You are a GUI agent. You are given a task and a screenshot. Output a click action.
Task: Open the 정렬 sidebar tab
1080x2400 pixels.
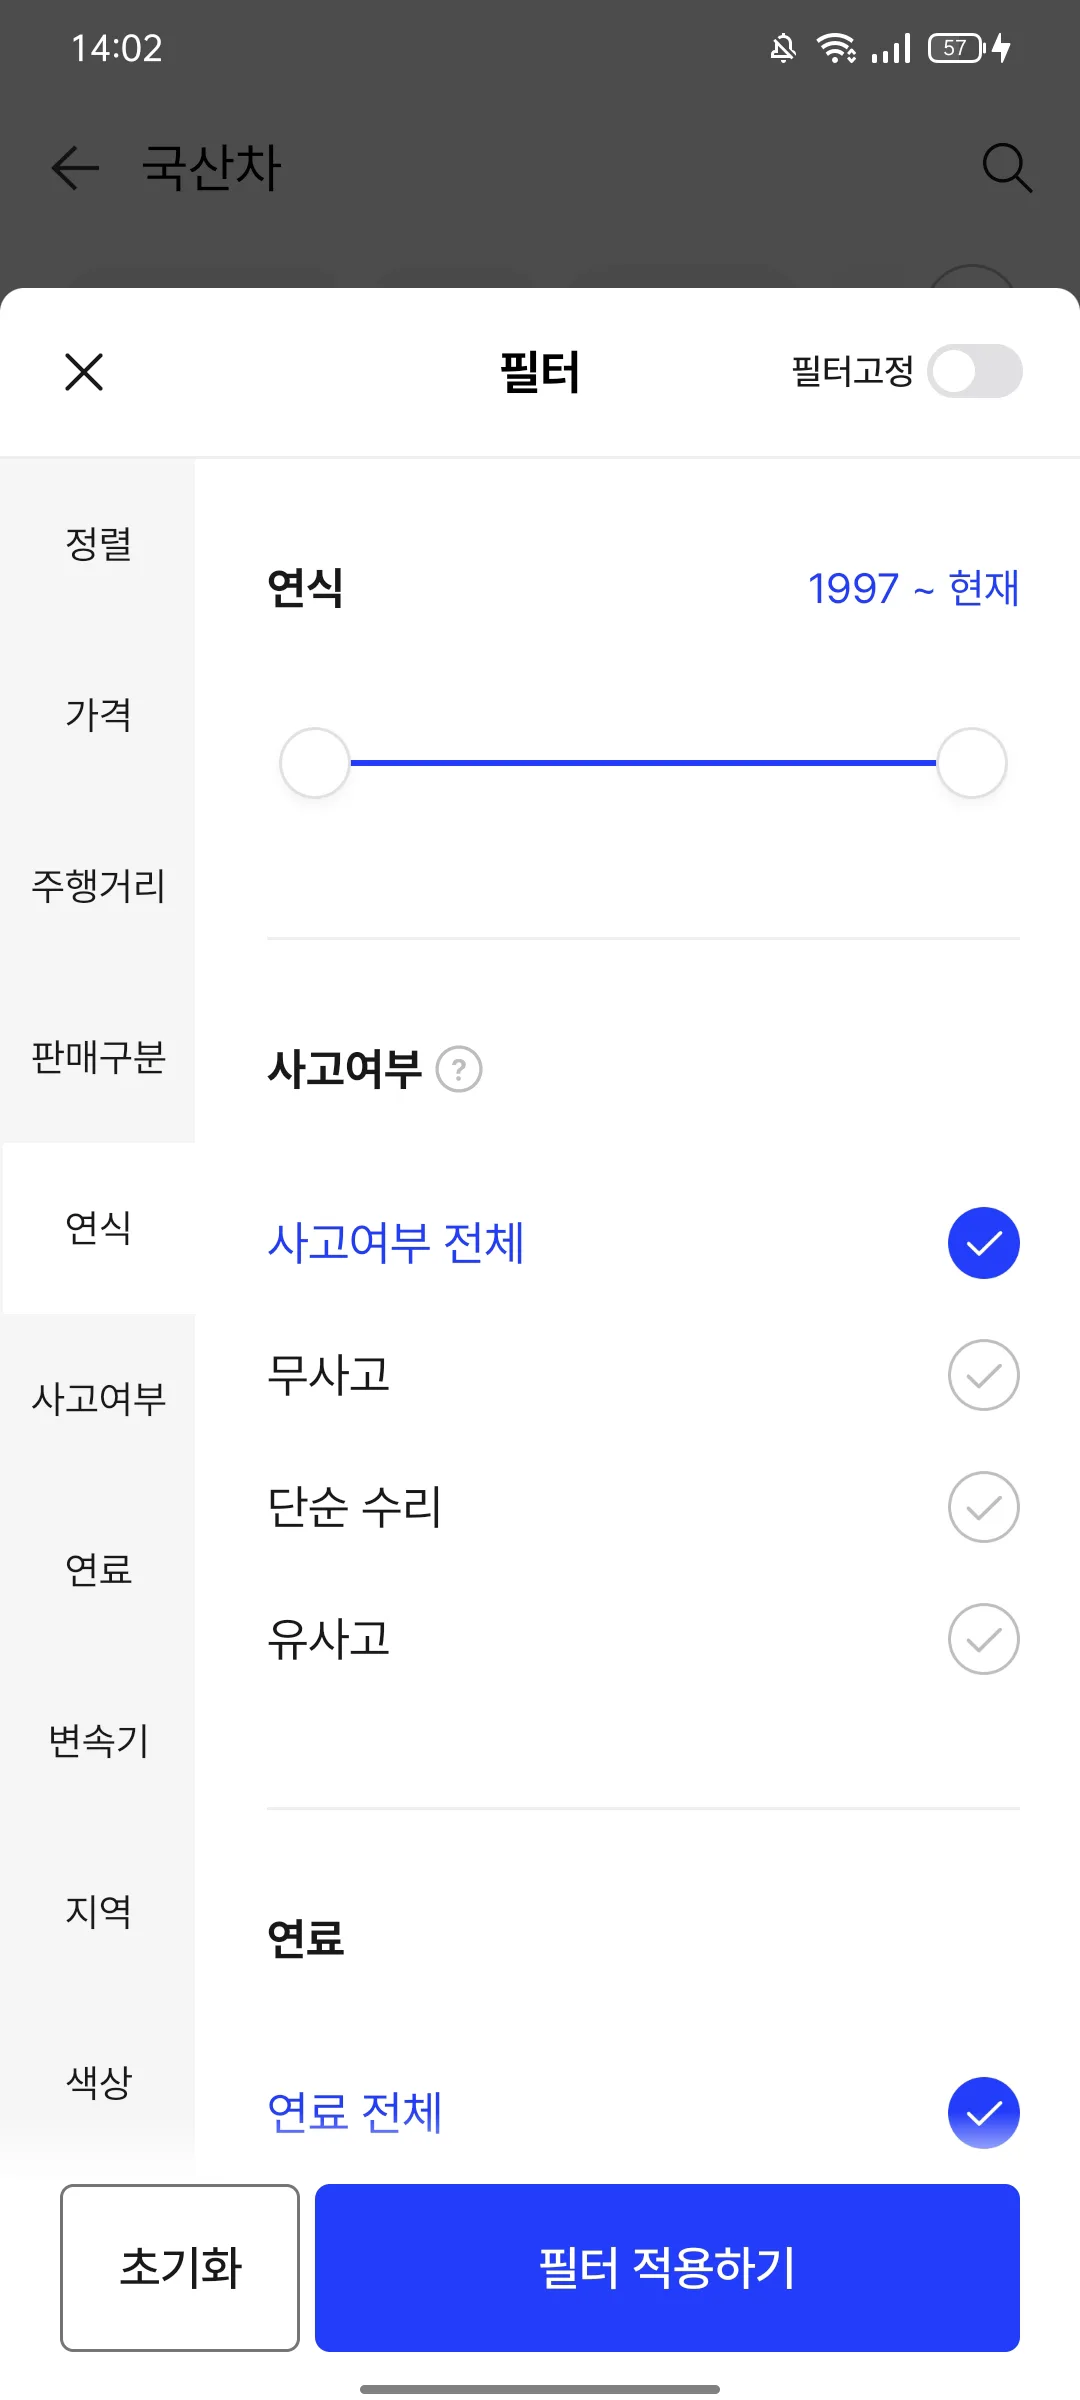point(98,544)
